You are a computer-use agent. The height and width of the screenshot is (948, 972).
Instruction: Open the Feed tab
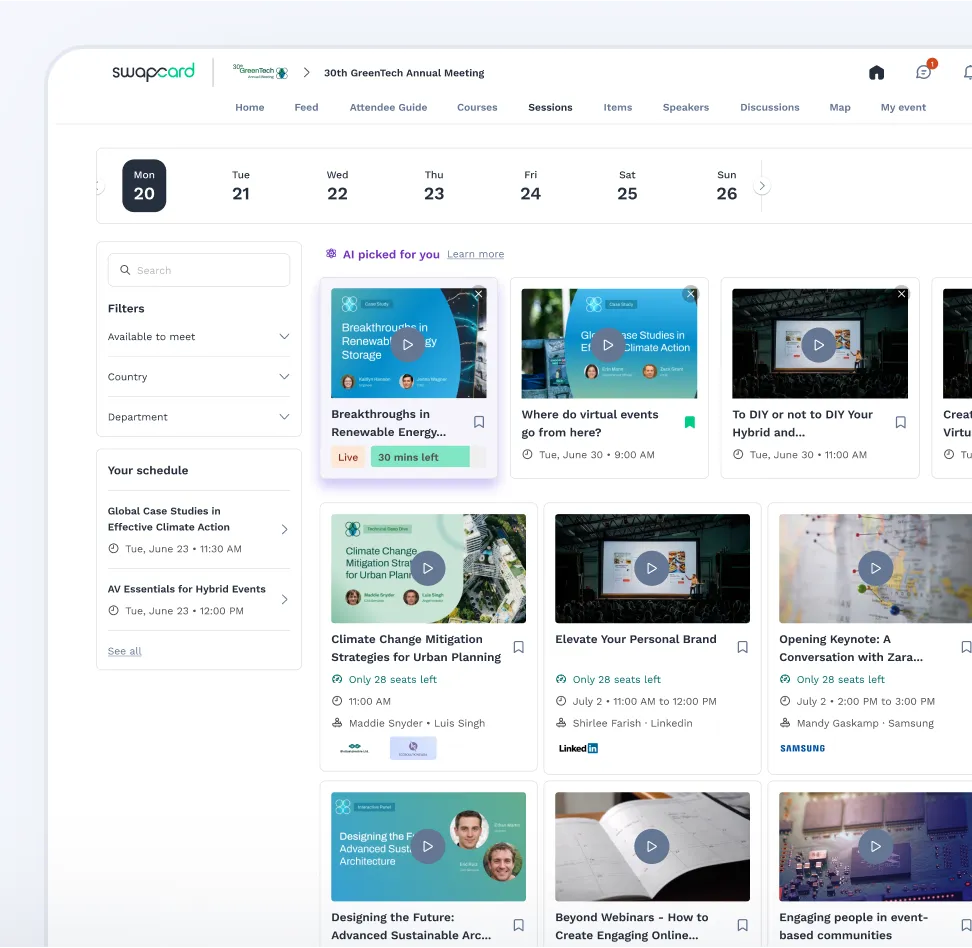306,107
